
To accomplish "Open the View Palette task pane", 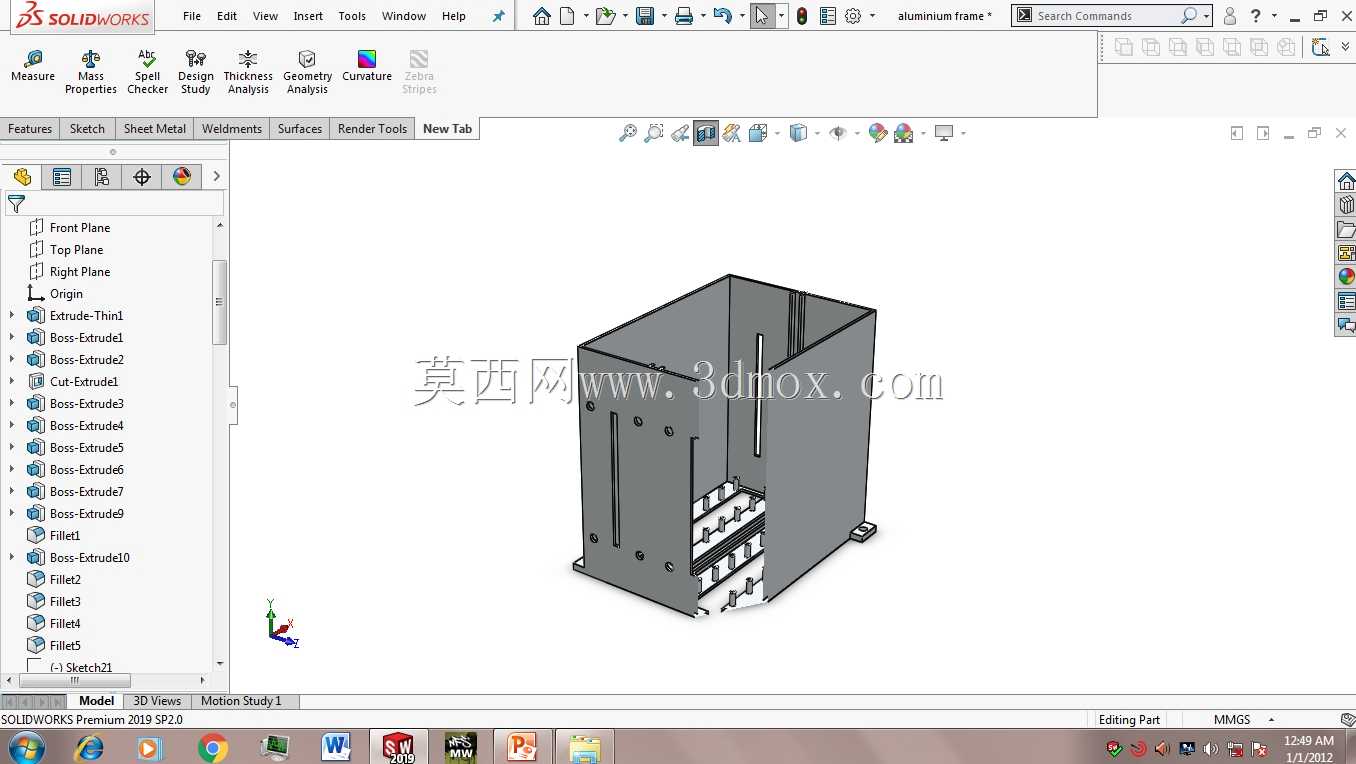I will pyautogui.click(x=1346, y=253).
